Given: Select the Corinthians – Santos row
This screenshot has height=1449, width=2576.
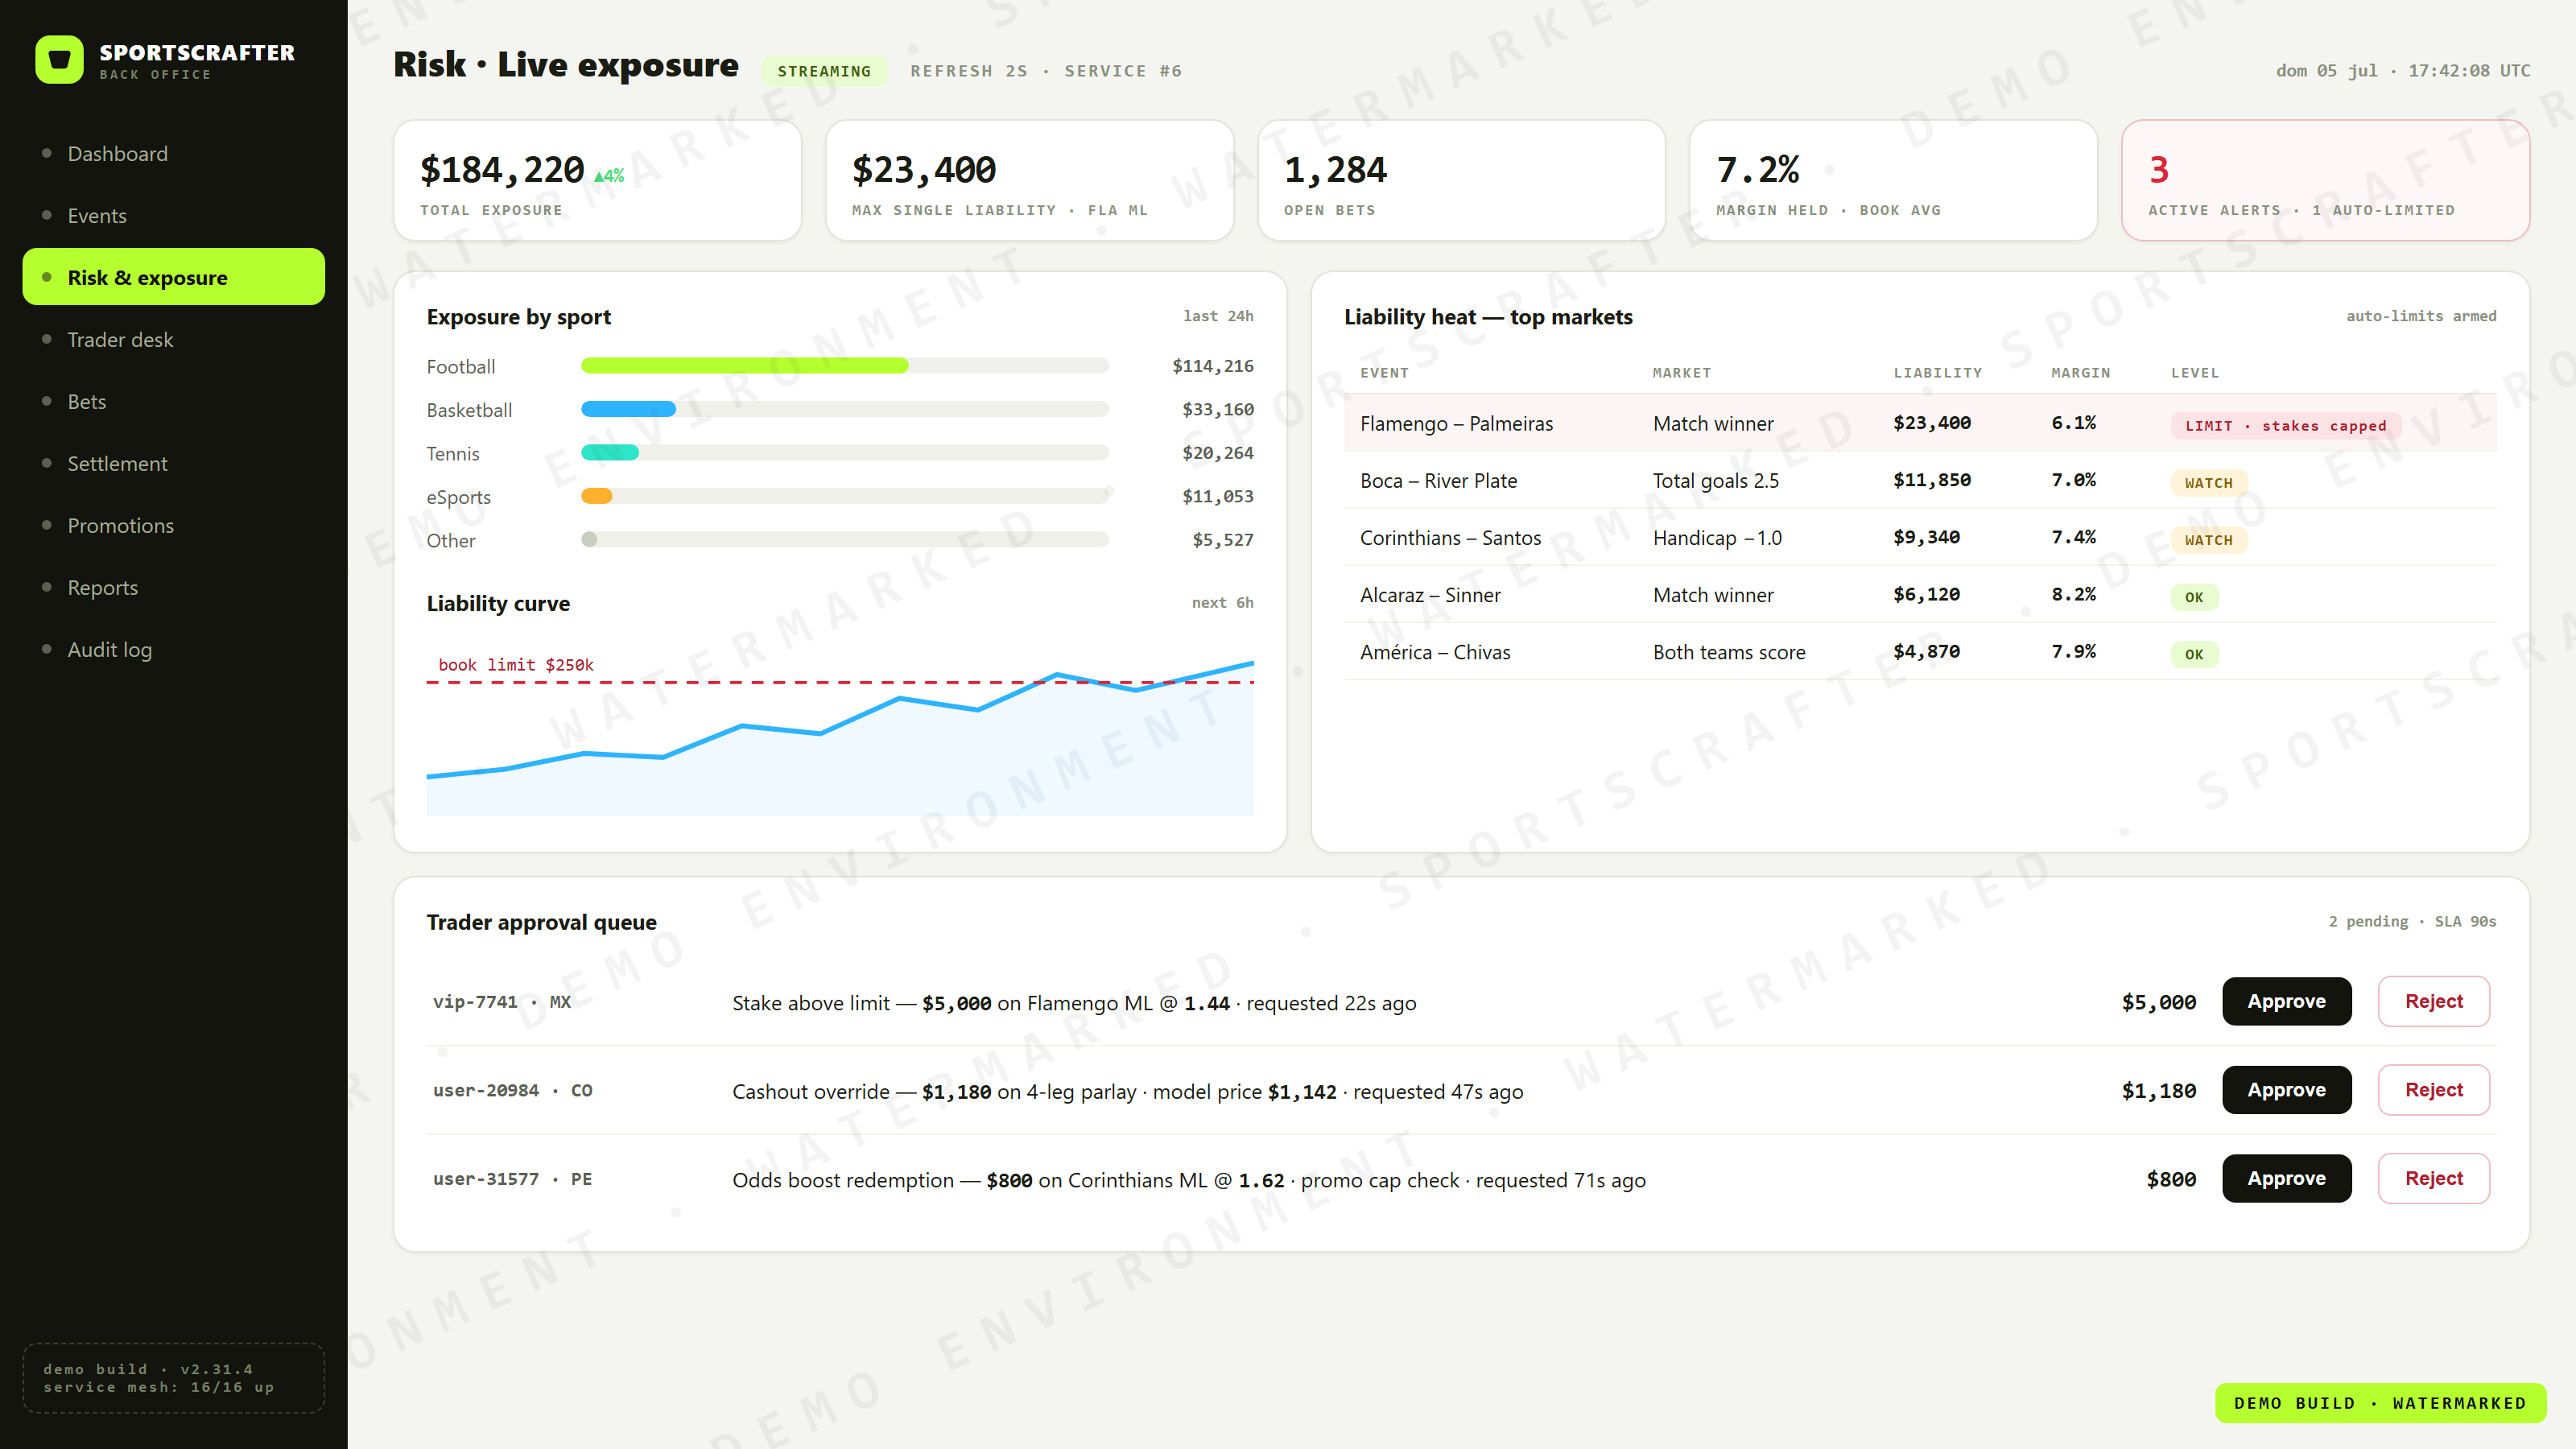Looking at the screenshot, I should point(1920,537).
